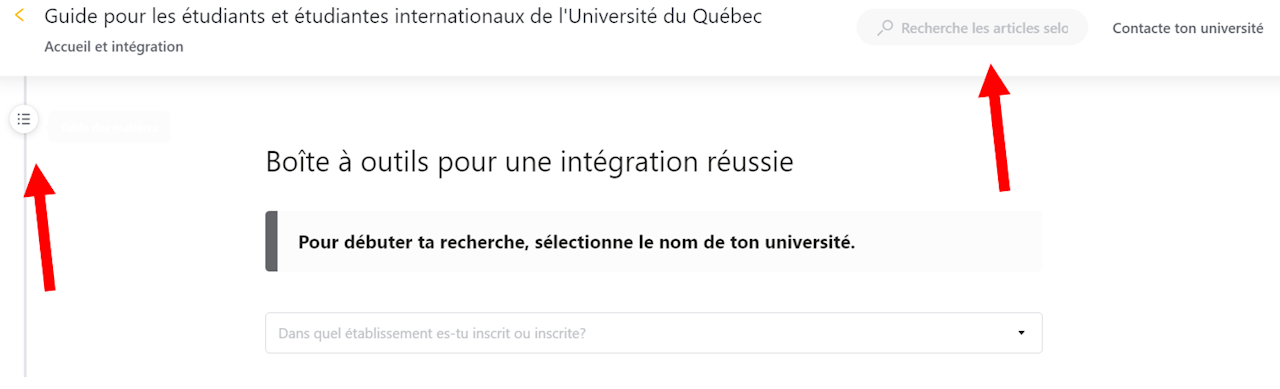Focus the "Recherche les articles" search field
This screenshot has height=389, width=1280.
[x=972, y=29]
